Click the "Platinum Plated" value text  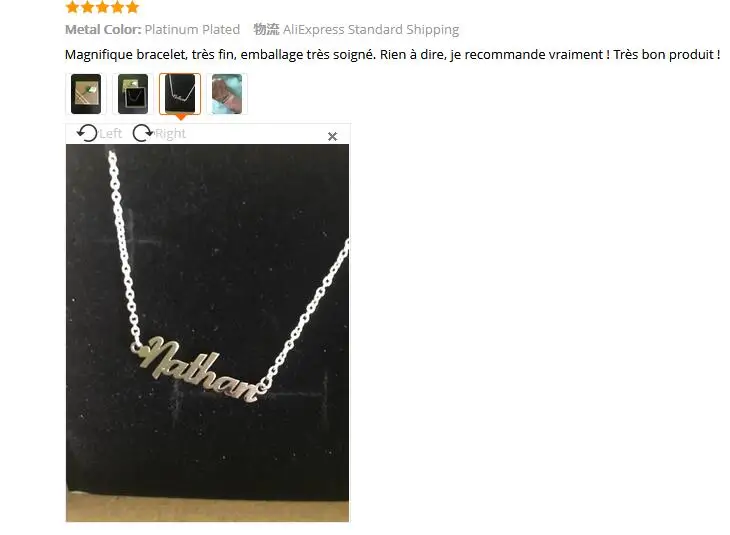(192, 29)
